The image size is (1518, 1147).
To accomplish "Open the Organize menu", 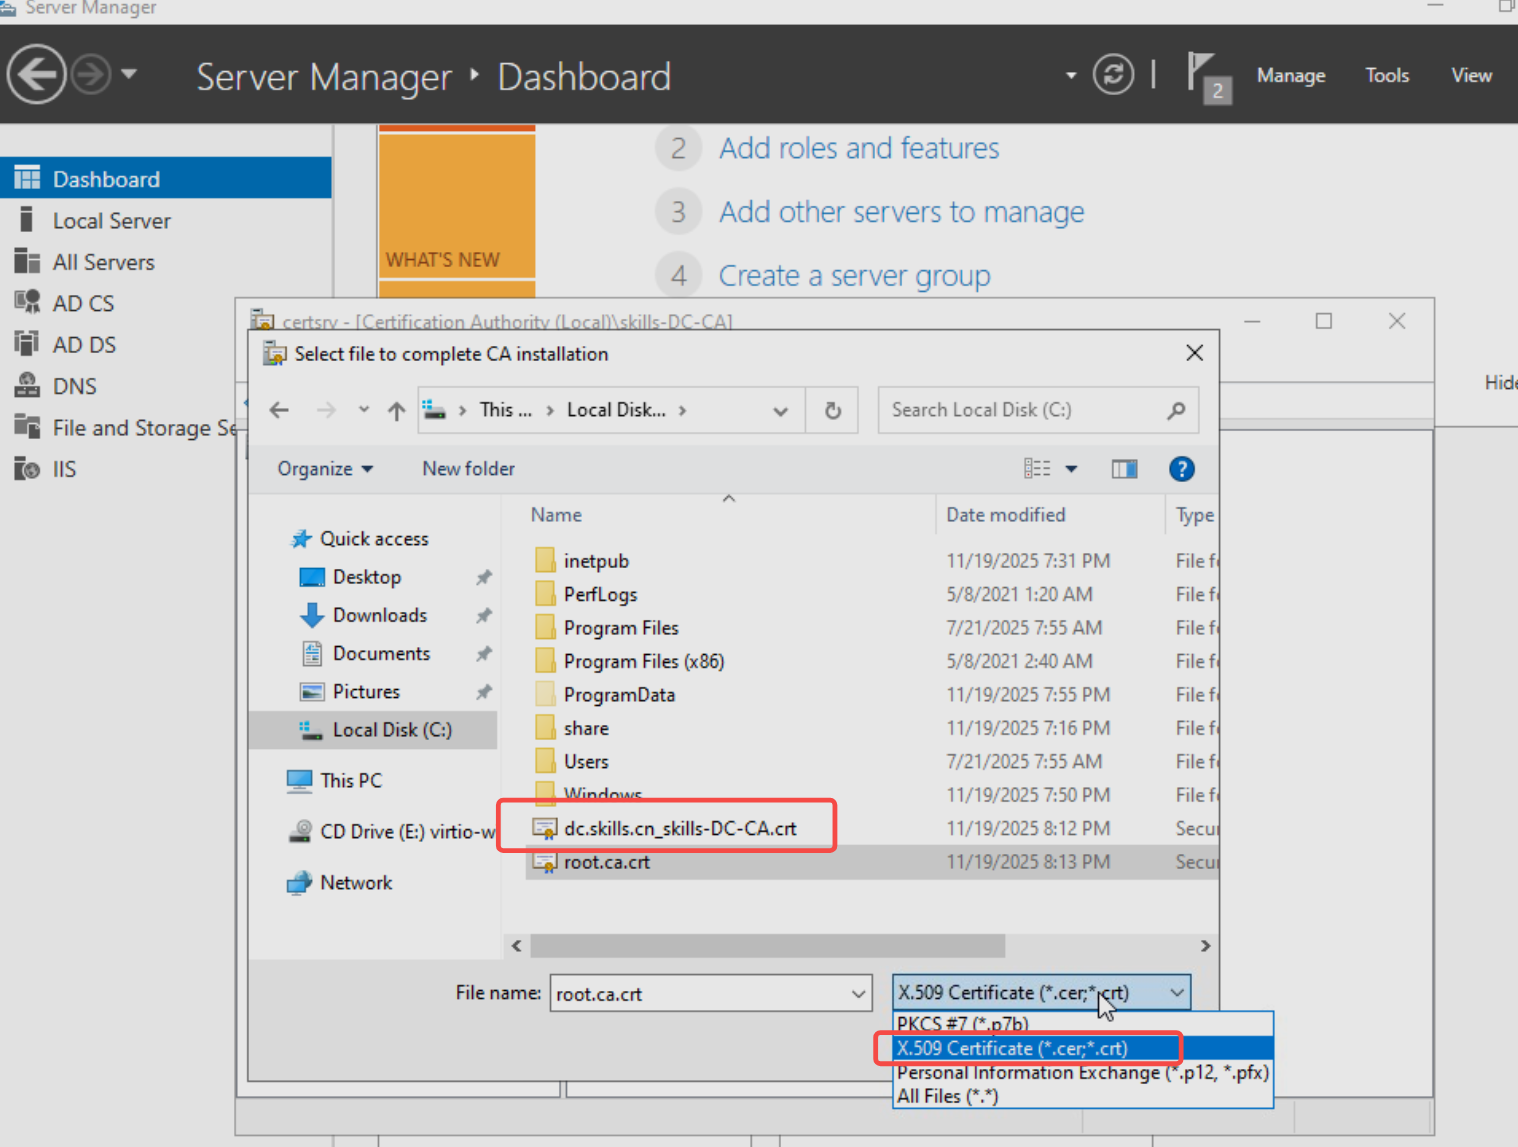I will [325, 468].
